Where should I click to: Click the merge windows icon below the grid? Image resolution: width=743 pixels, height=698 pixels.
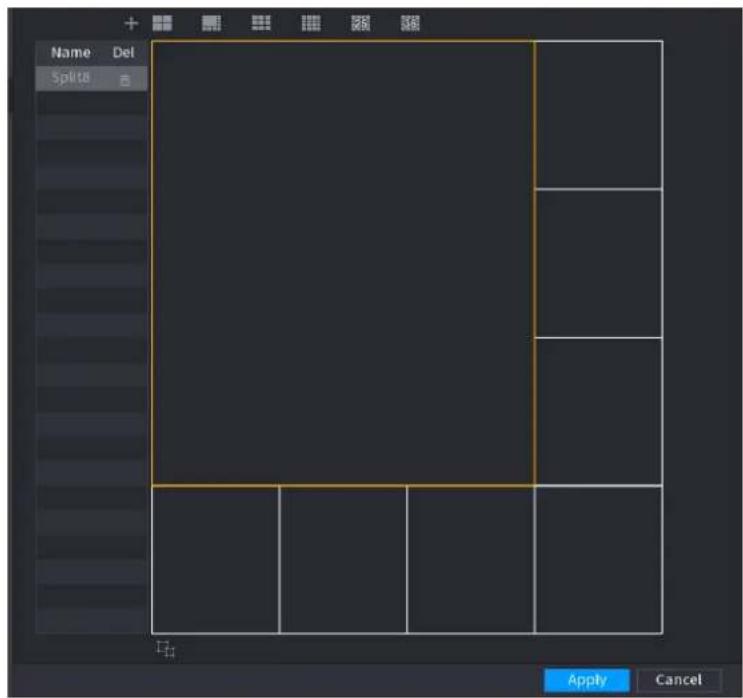tap(166, 649)
